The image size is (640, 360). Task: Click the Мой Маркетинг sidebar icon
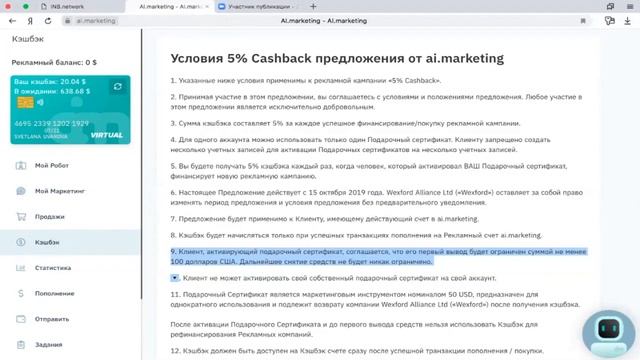[x=21, y=191]
